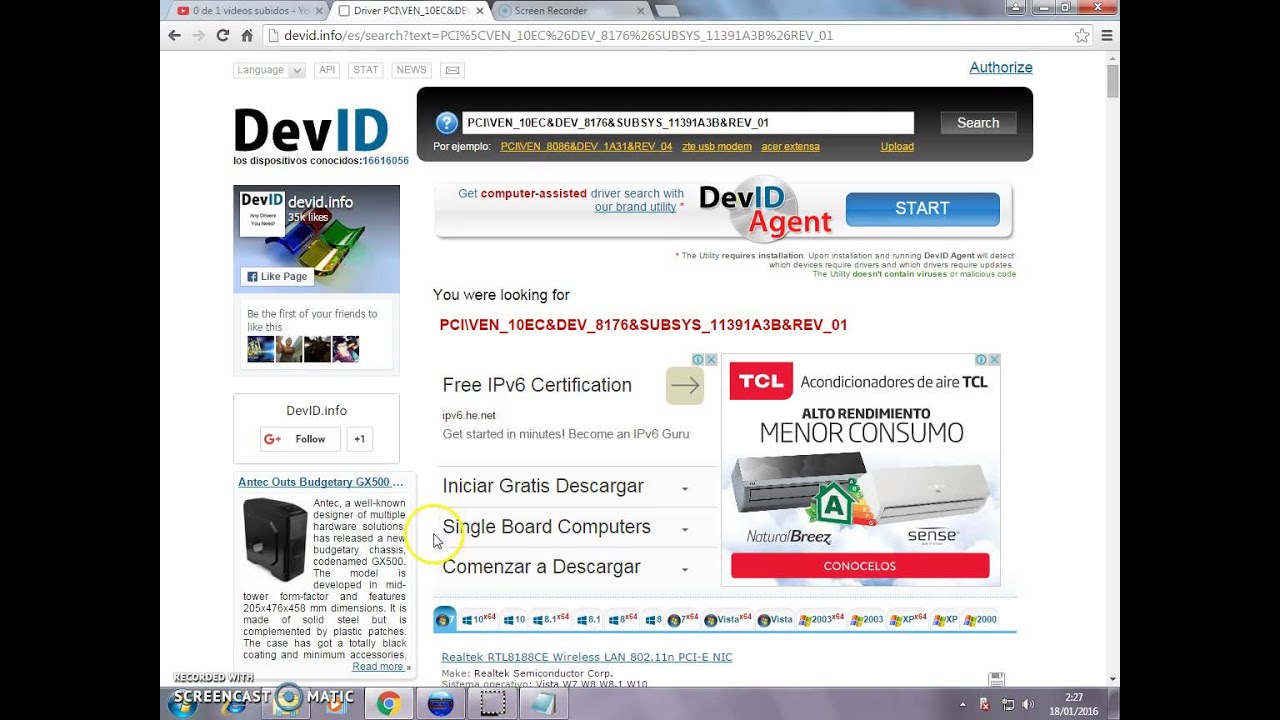This screenshot has width=1280, height=720.
Task: Open the API menu item
Action: 326,70
